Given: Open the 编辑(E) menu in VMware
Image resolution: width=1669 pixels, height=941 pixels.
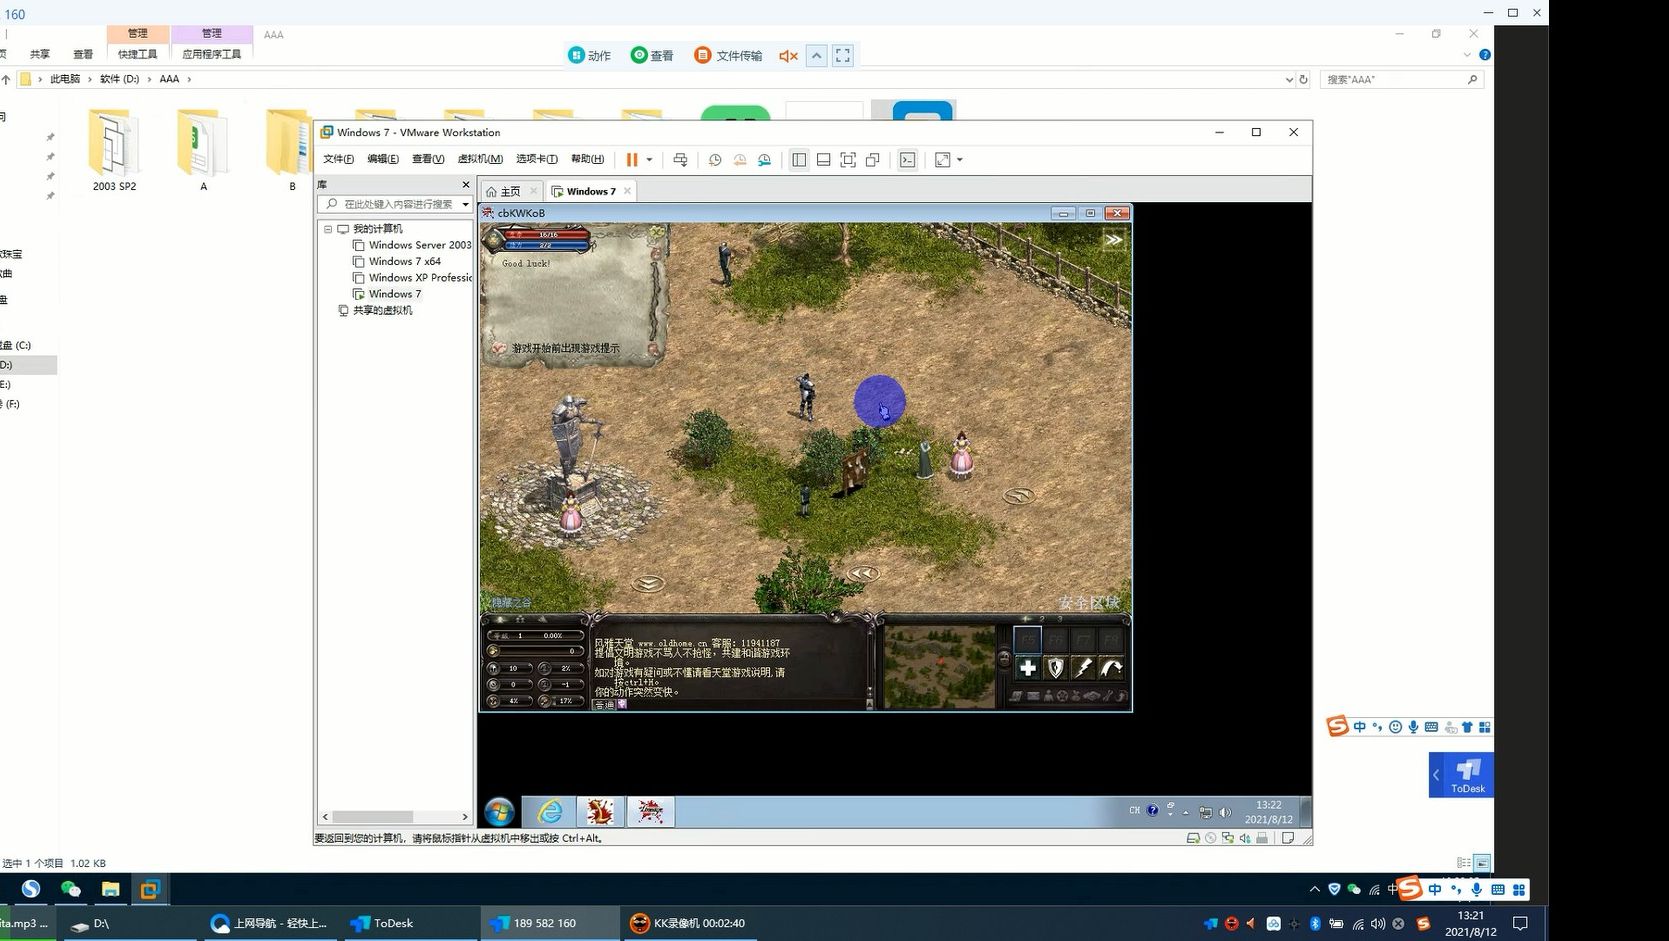Looking at the screenshot, I should [383, 159].
